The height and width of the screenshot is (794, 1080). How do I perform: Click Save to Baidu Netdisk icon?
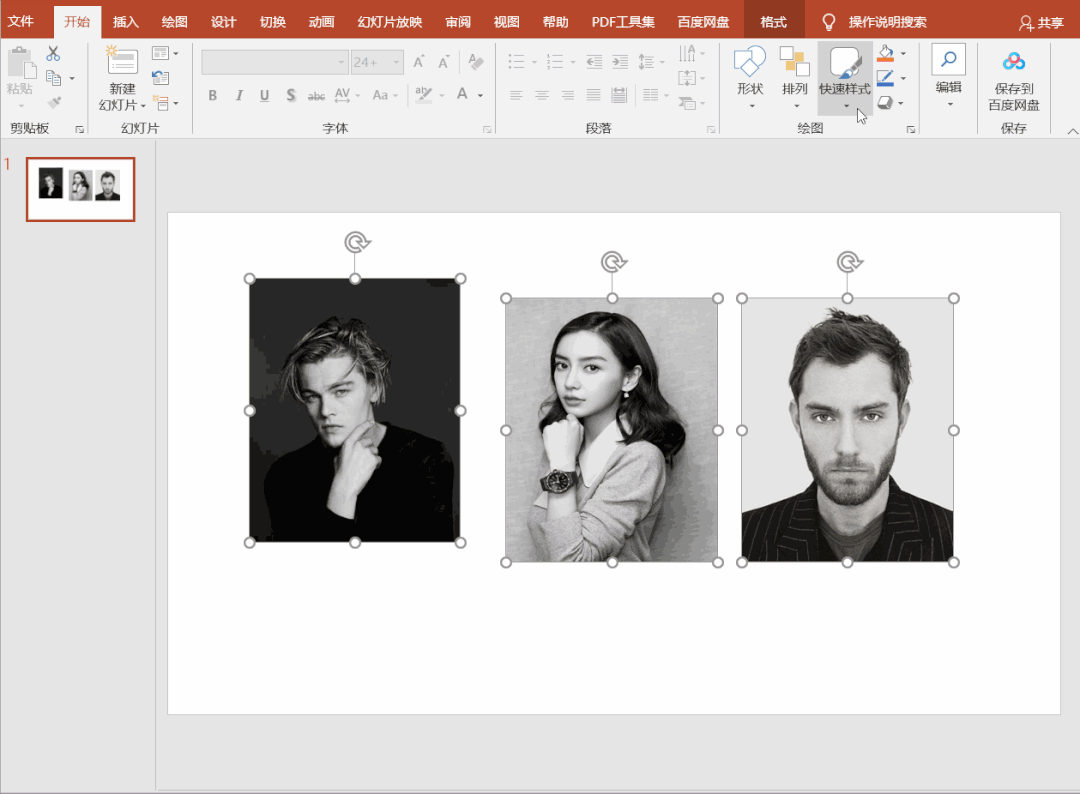tap(1014, 62)
